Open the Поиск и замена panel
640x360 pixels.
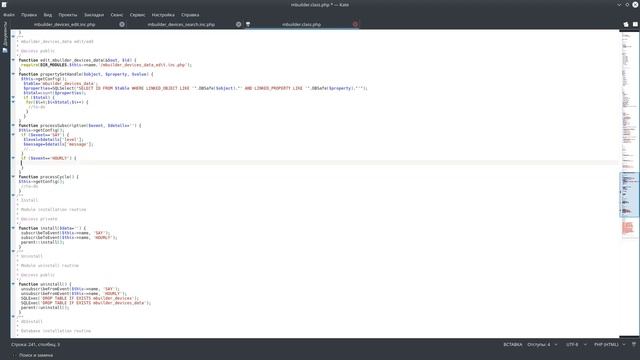36,355
